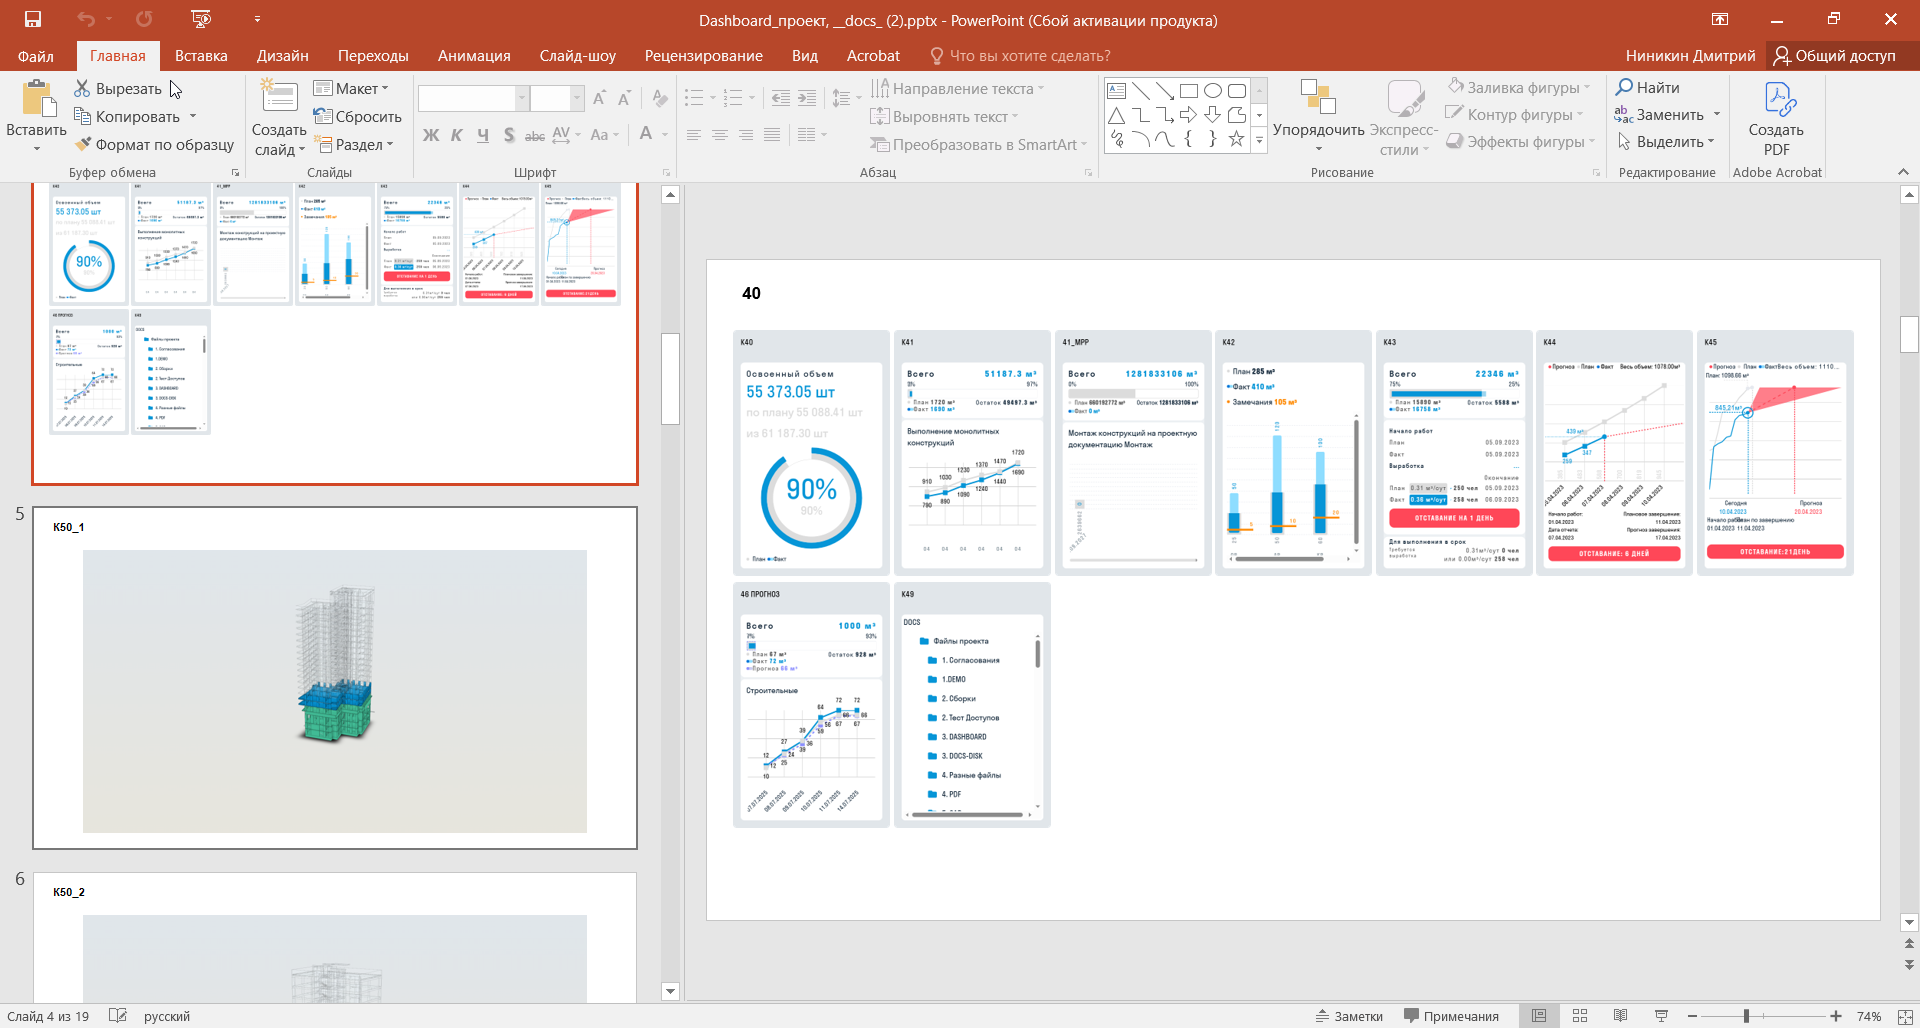This screenshot has height=1028, width=1920.
Task: Click the Reset (Сбросить) slide button
Action: coord(357,117)
